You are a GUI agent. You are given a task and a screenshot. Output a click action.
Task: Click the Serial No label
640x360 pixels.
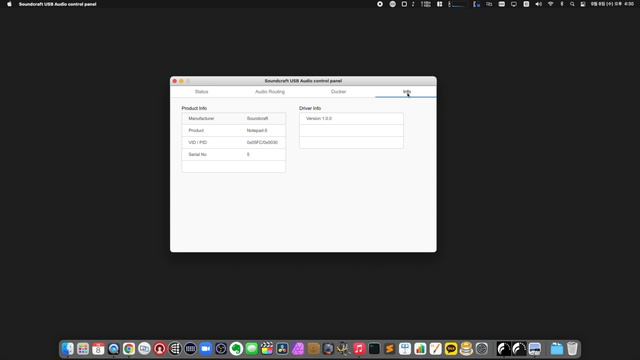198,155
